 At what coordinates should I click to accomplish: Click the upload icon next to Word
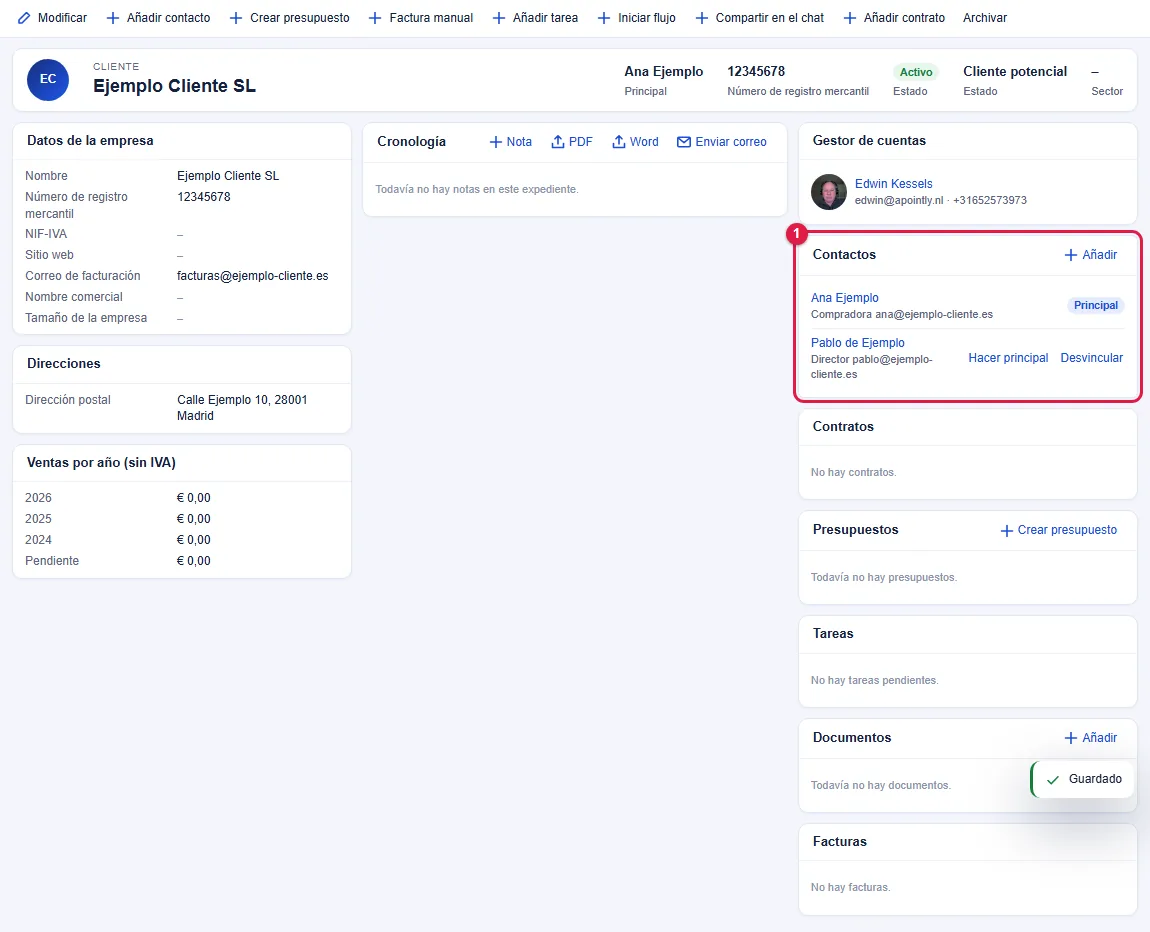click(619, 142)
